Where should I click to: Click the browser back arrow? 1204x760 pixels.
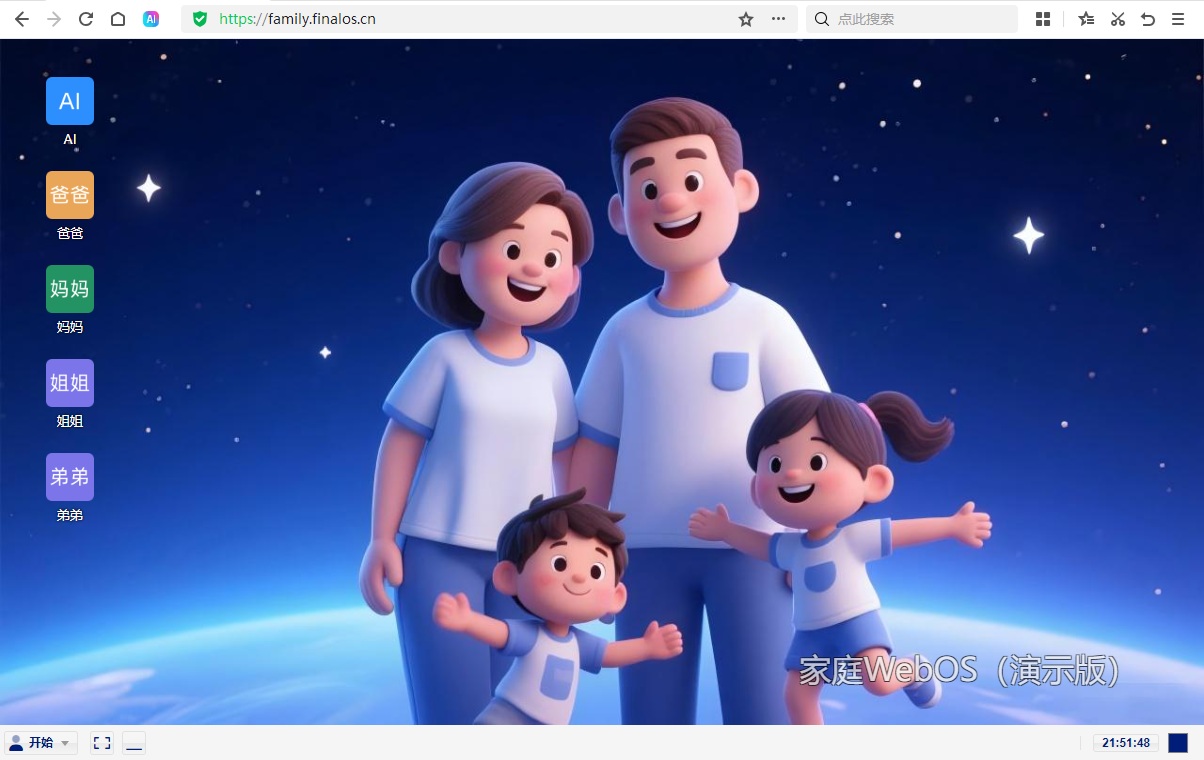[x=21, y=19]
